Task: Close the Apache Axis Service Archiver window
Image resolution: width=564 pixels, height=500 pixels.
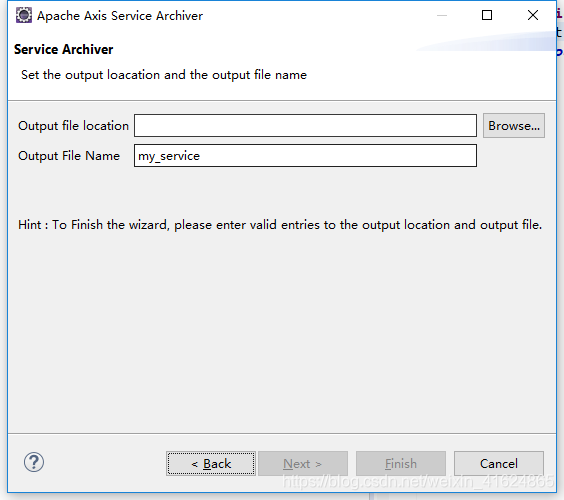Action: pos(533,15)
